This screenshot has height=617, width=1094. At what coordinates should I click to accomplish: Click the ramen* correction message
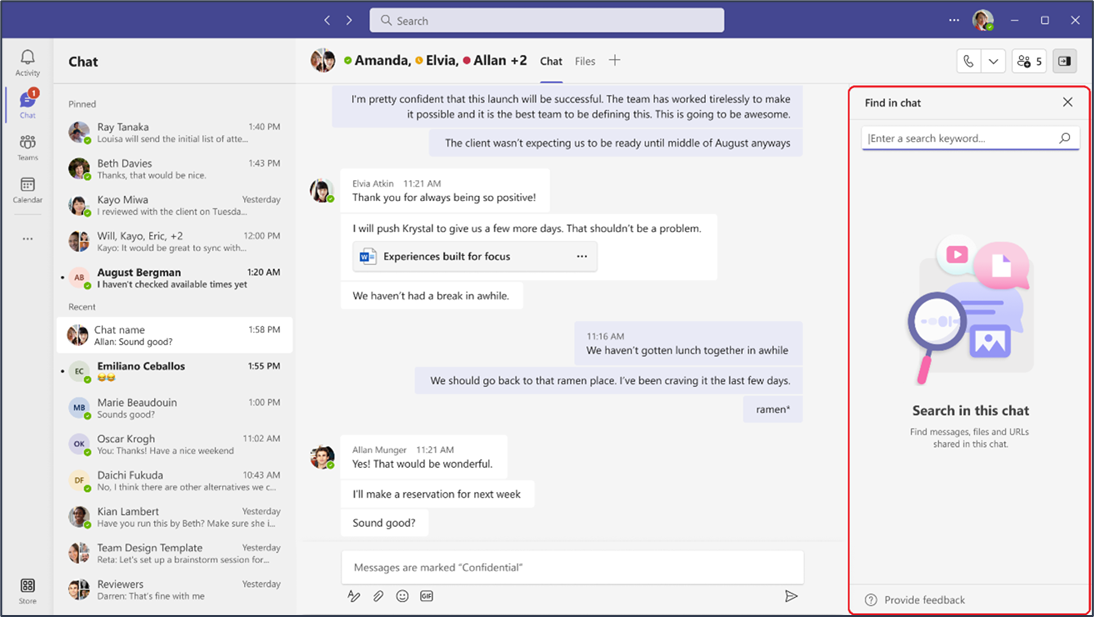click(773, 410)
